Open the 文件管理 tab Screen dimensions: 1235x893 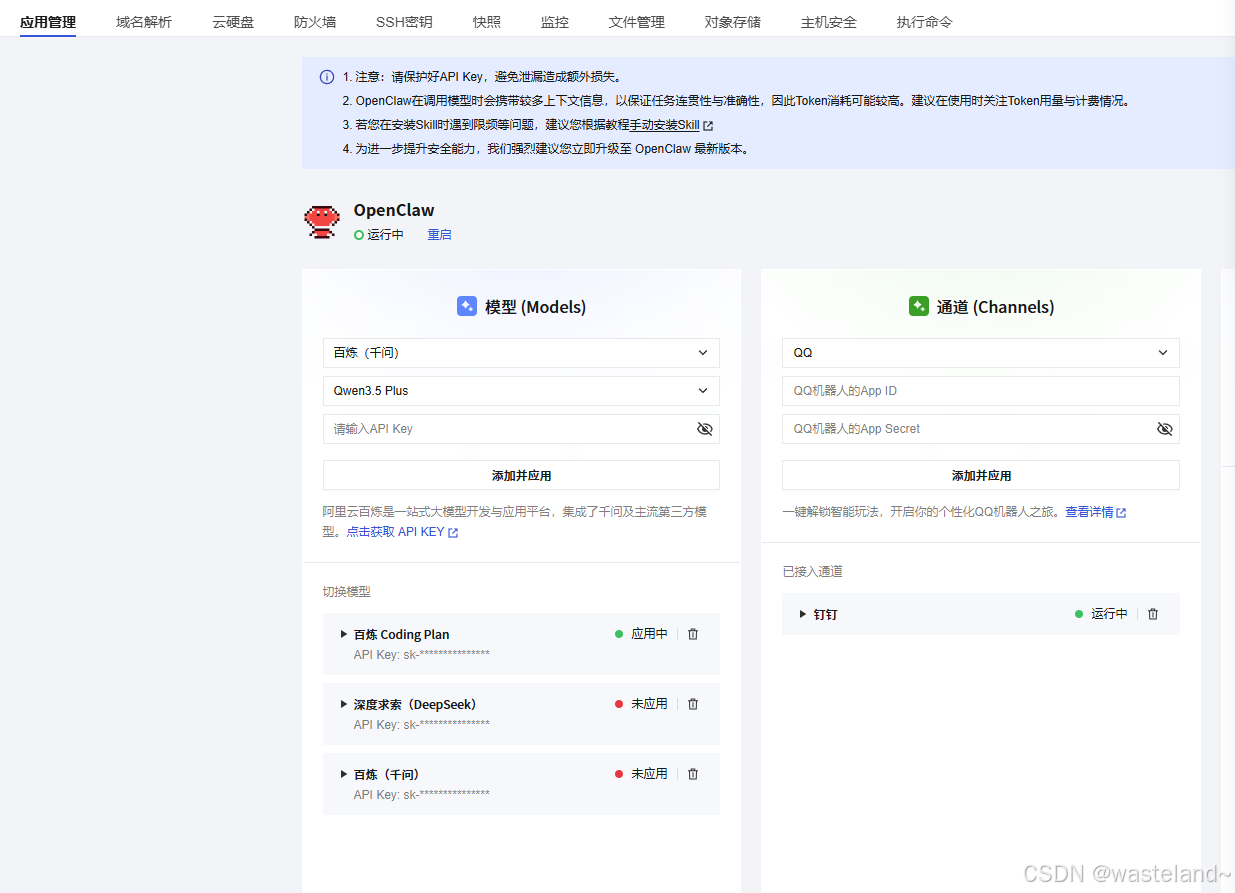point(637,22)
